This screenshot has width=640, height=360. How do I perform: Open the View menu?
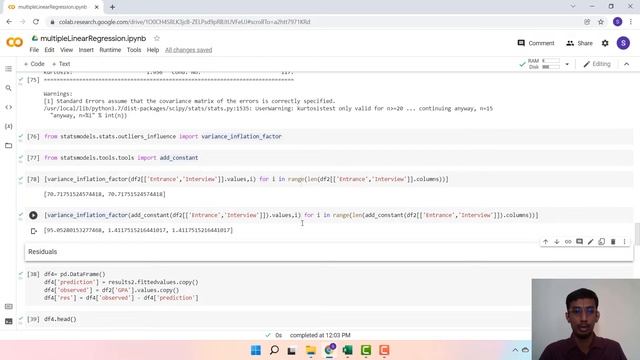(67, 50)
